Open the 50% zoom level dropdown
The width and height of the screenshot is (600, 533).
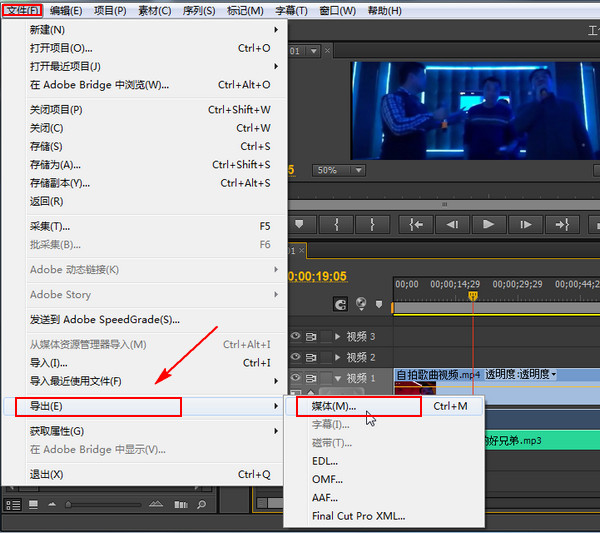tap(359, 170)
